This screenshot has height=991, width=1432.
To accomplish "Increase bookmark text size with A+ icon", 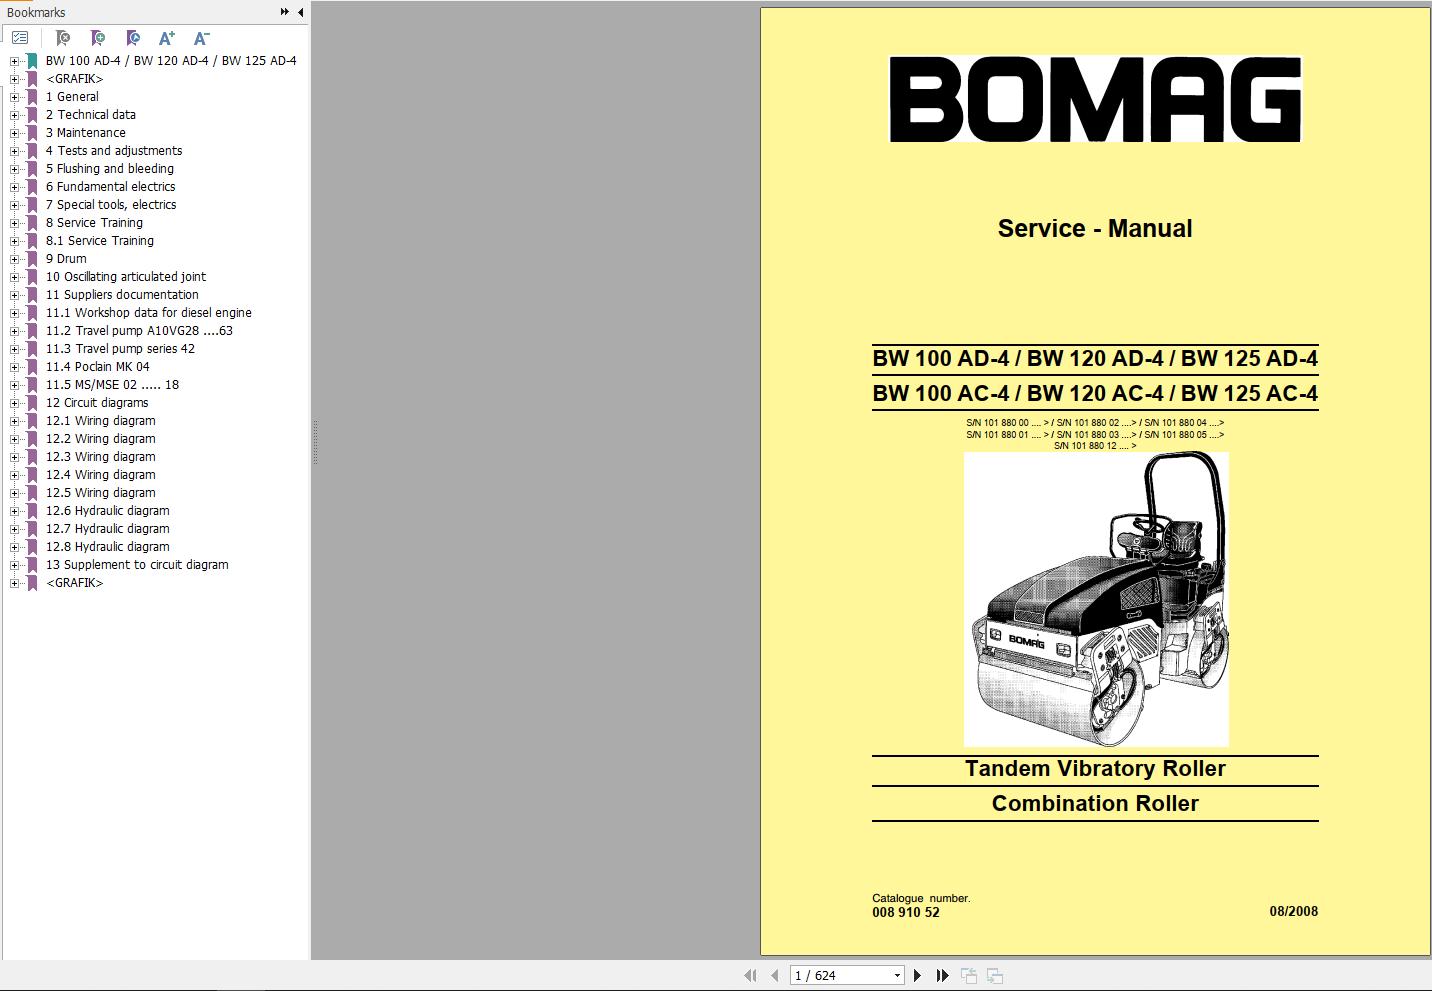I will (166, 37).
